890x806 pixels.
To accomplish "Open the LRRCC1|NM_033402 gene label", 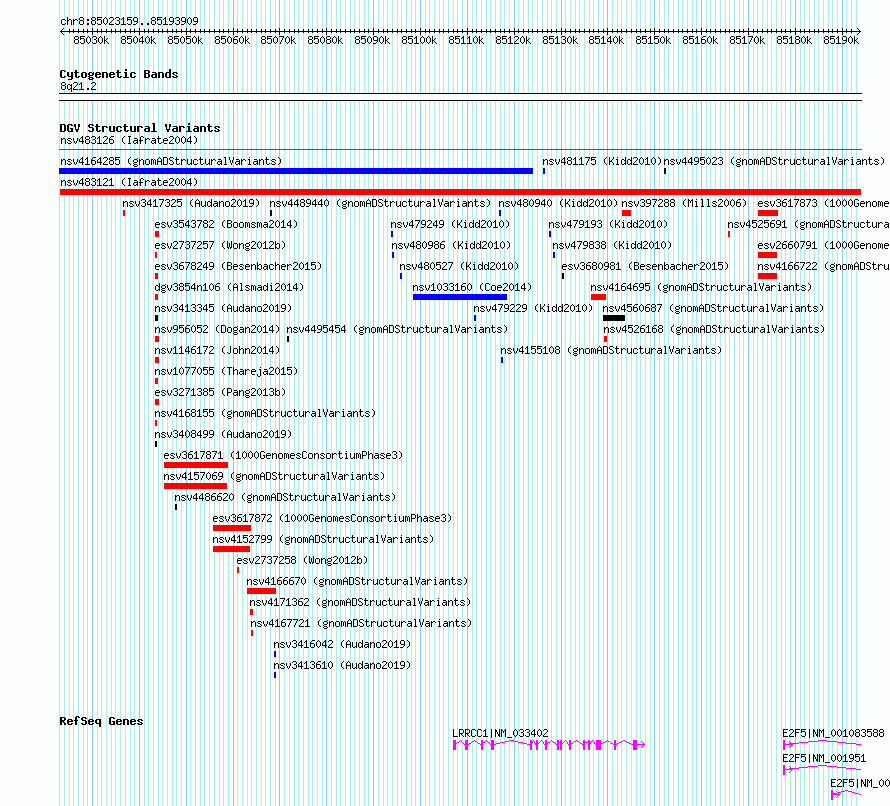I will point(500,733).
